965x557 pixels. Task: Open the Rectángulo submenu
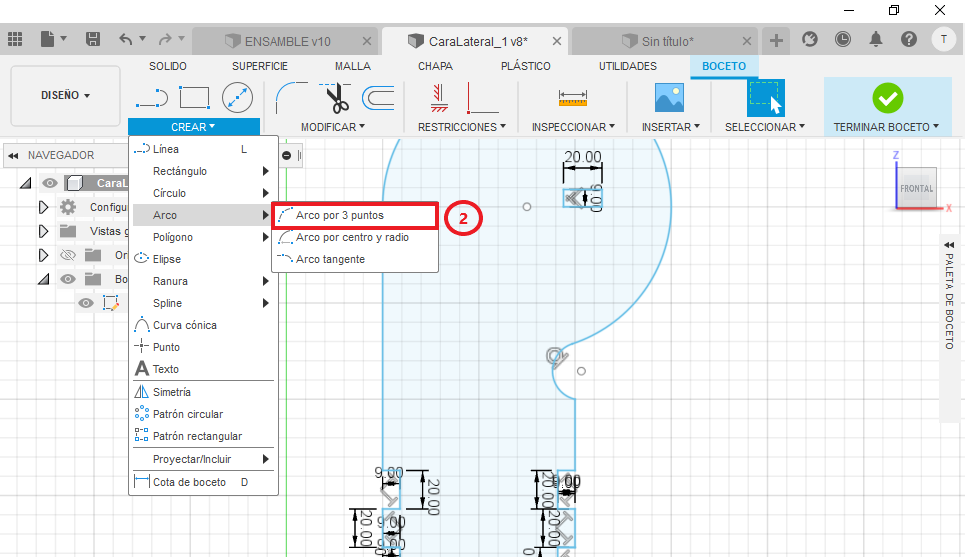pyautogui.click(x=204, y=171)
